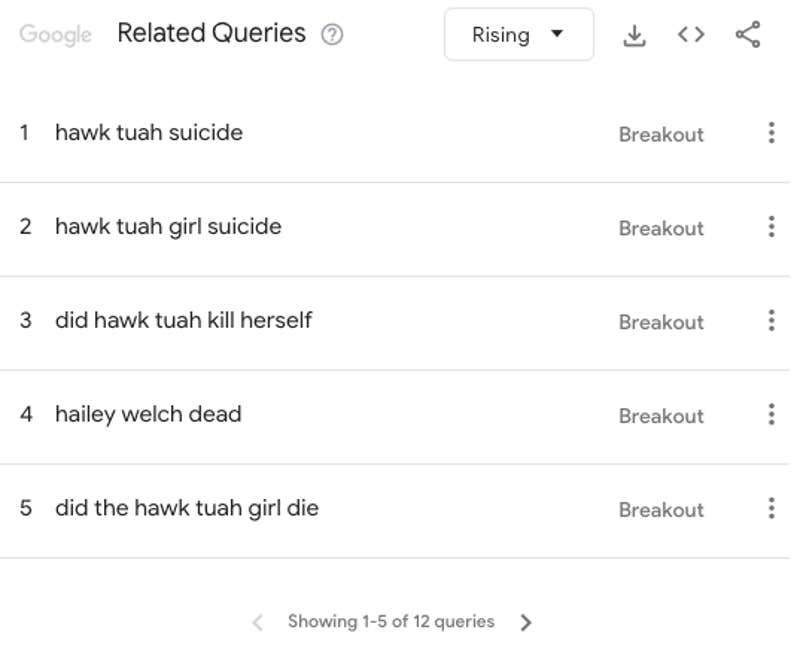Expand the three-dot menu next to hawk tuah girl suicide
Image resolution: width=800 pixels, height=651 pixels.
click(771, 227)
